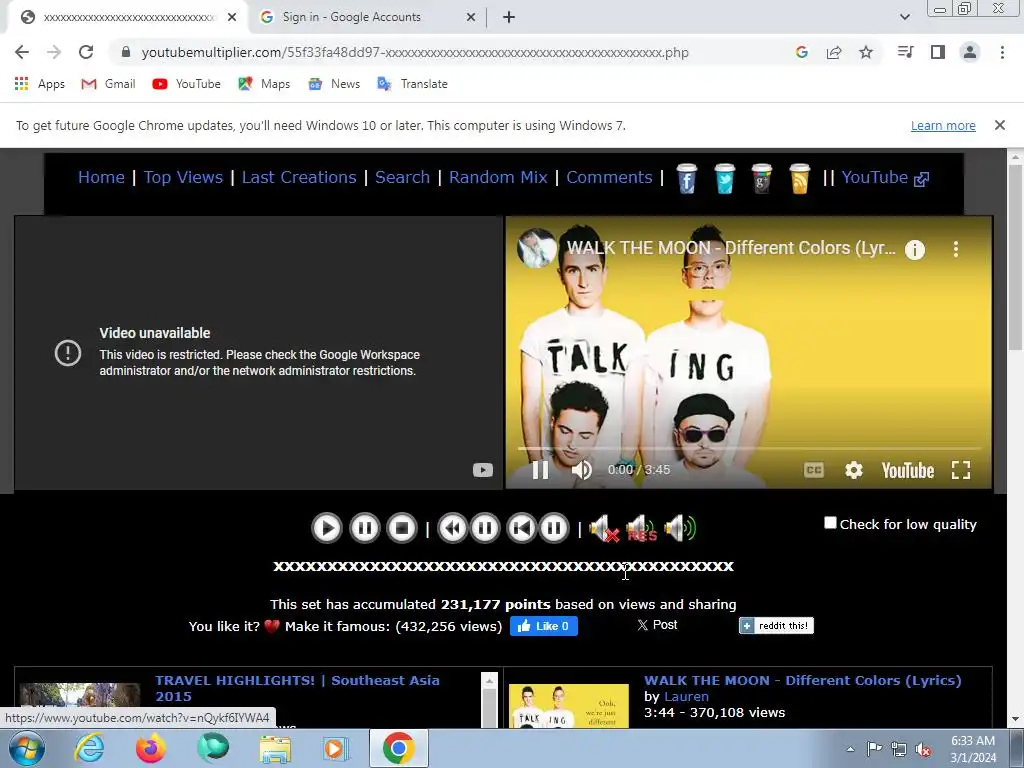Open Comments link
This screenshot has height=768, width=1024.
click(609, 177)
